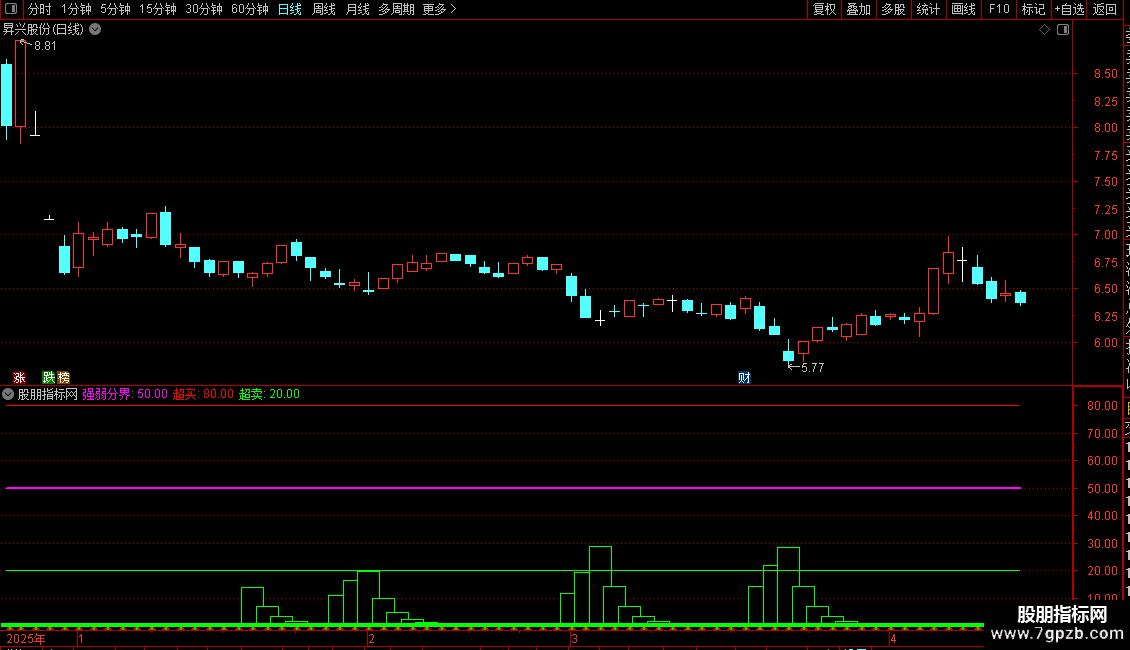1130x650 pixels.
Task: Click the green 跌 marker icon
Action: [x=48, y=378]
